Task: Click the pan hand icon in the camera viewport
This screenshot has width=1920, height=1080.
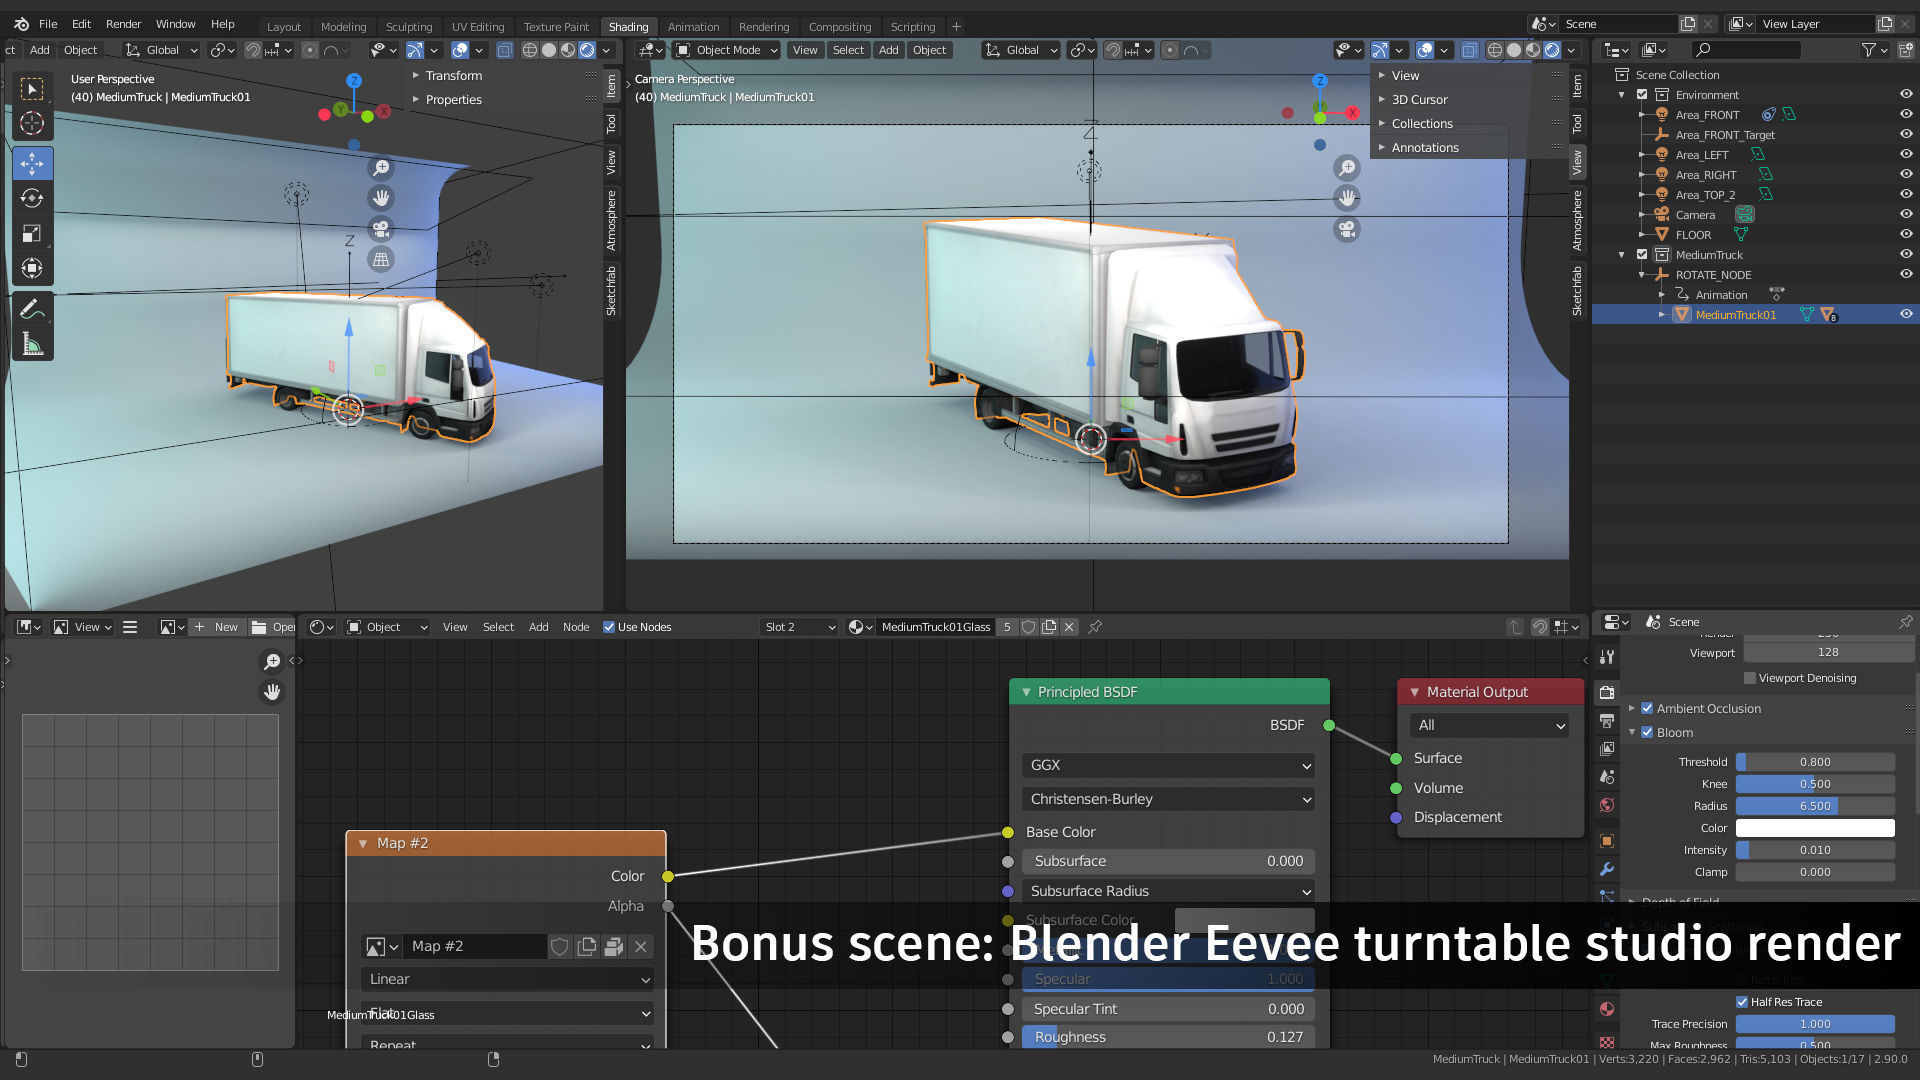Action: [x=1347, y=198]
